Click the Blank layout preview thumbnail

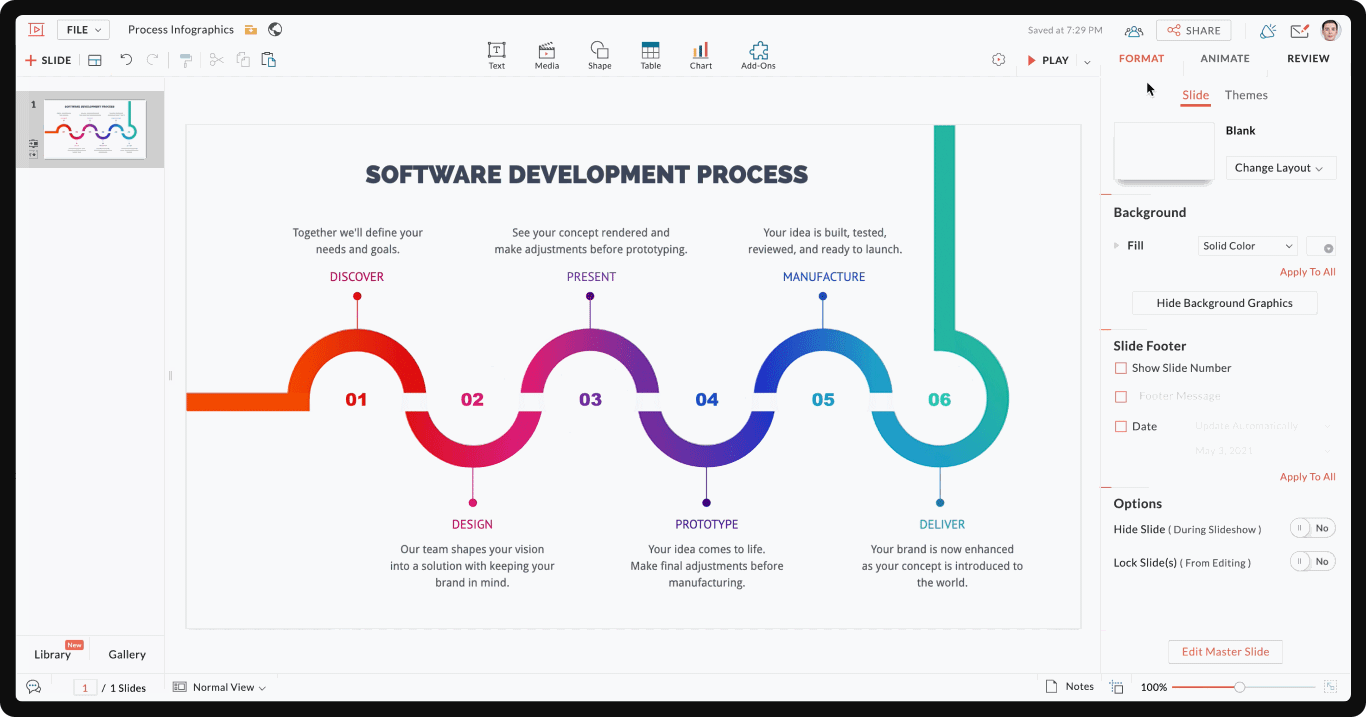click(x=1164, y=152)
